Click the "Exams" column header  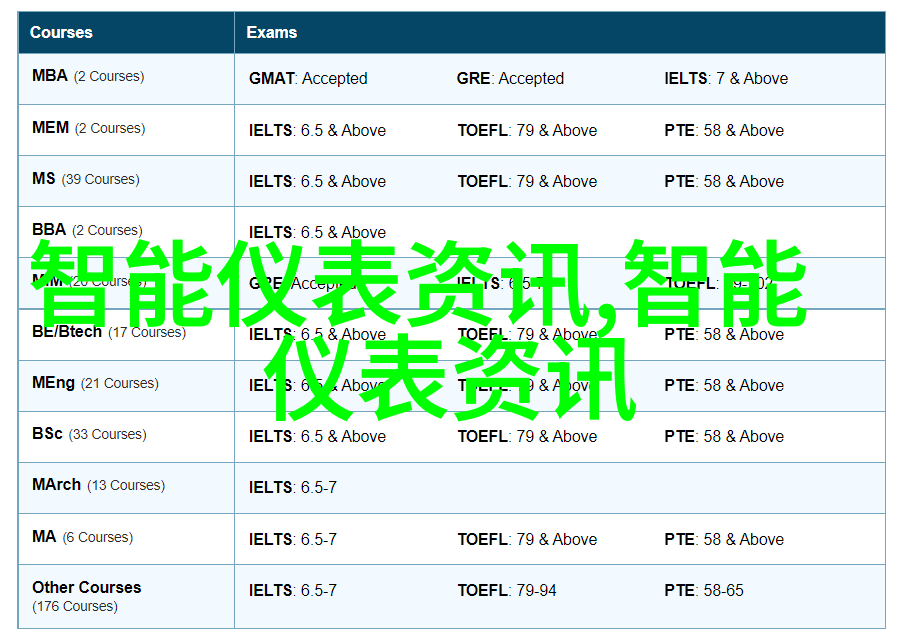click(x=560, y=33)
